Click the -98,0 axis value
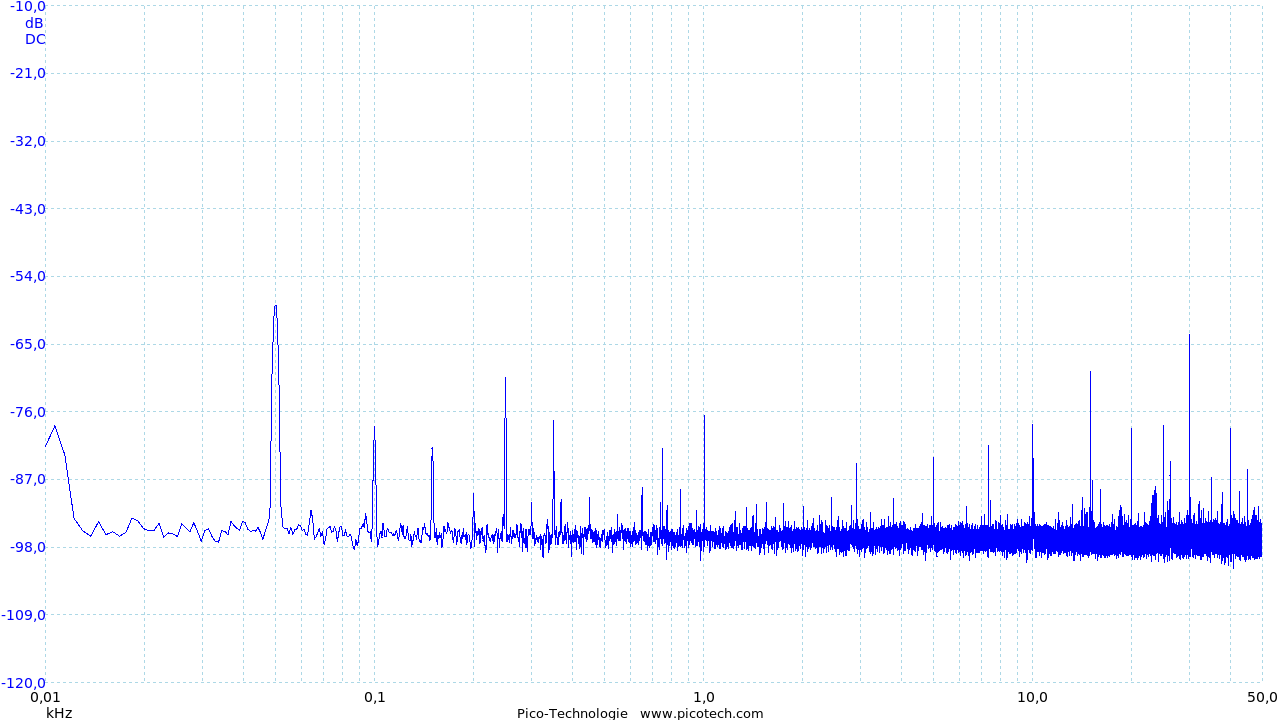Image resolution: width=1280 pixels, height=720 pixels. tap(28, 547)
